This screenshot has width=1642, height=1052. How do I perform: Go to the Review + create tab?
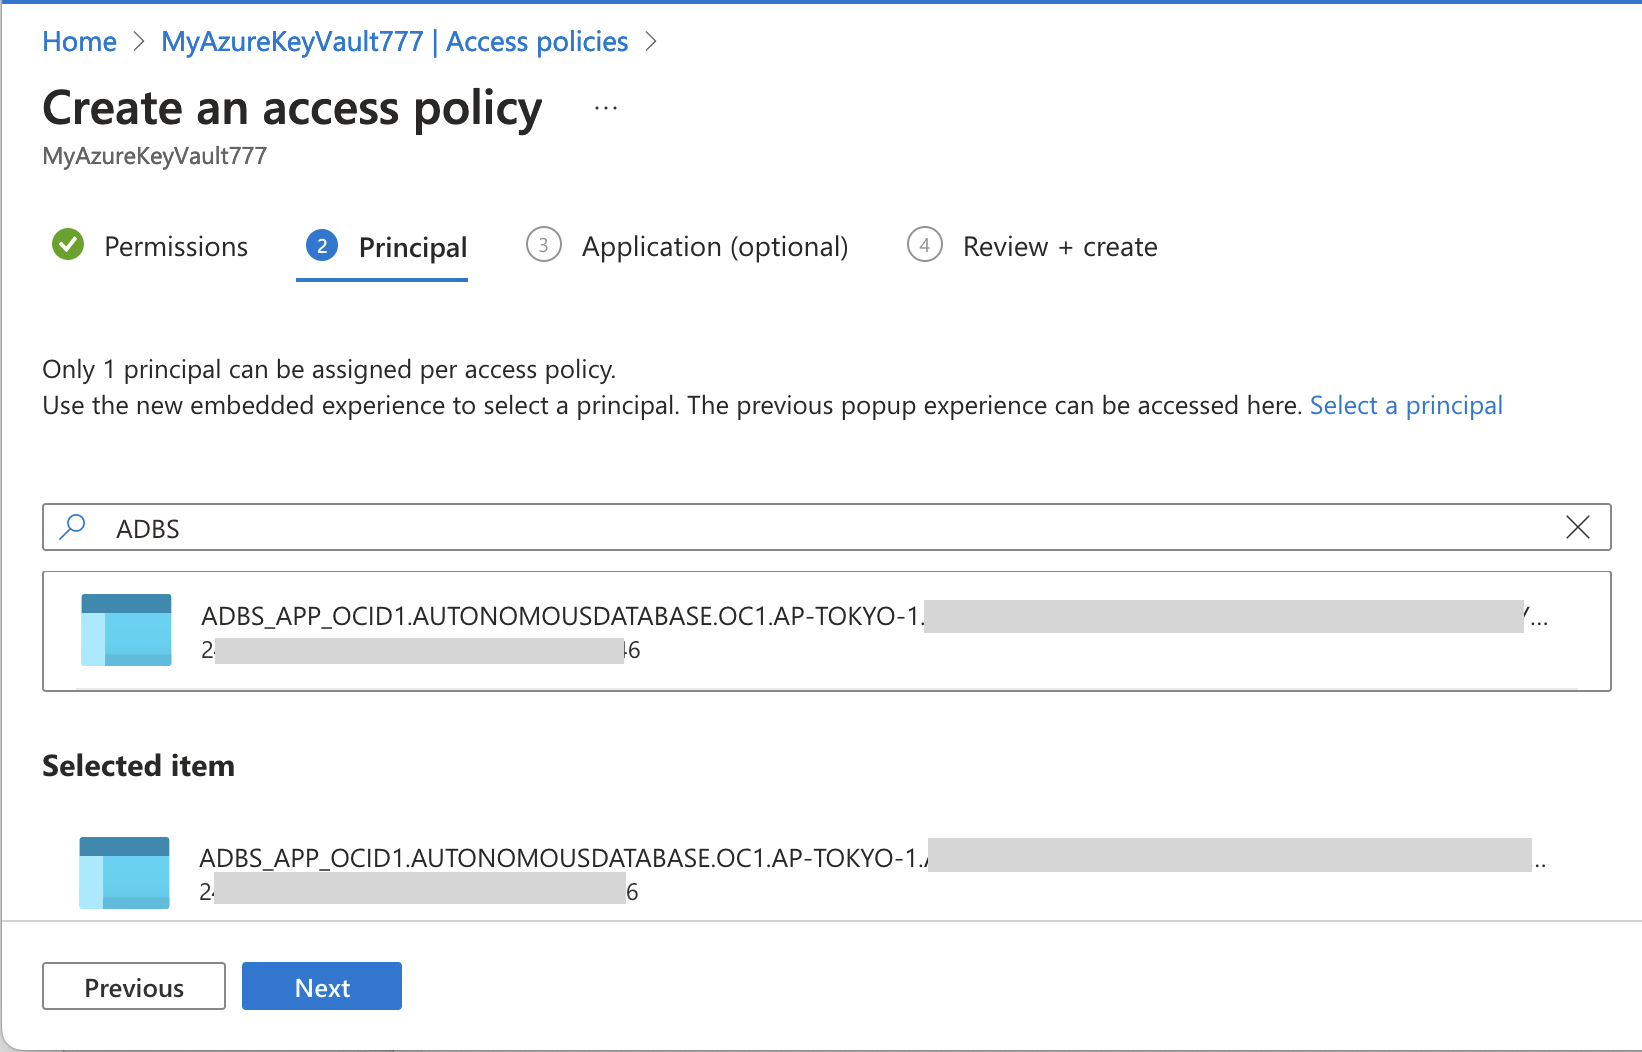(x=1059, y=247)
